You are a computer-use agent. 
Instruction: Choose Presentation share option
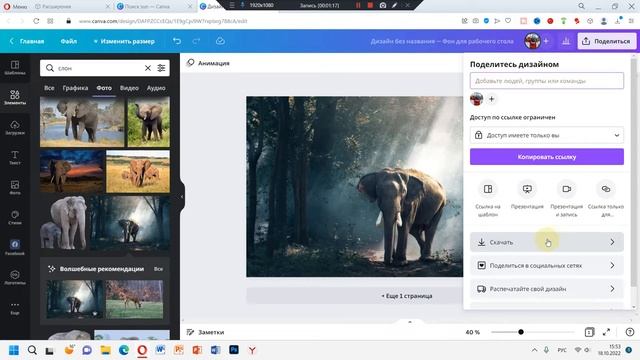[527, 195]
